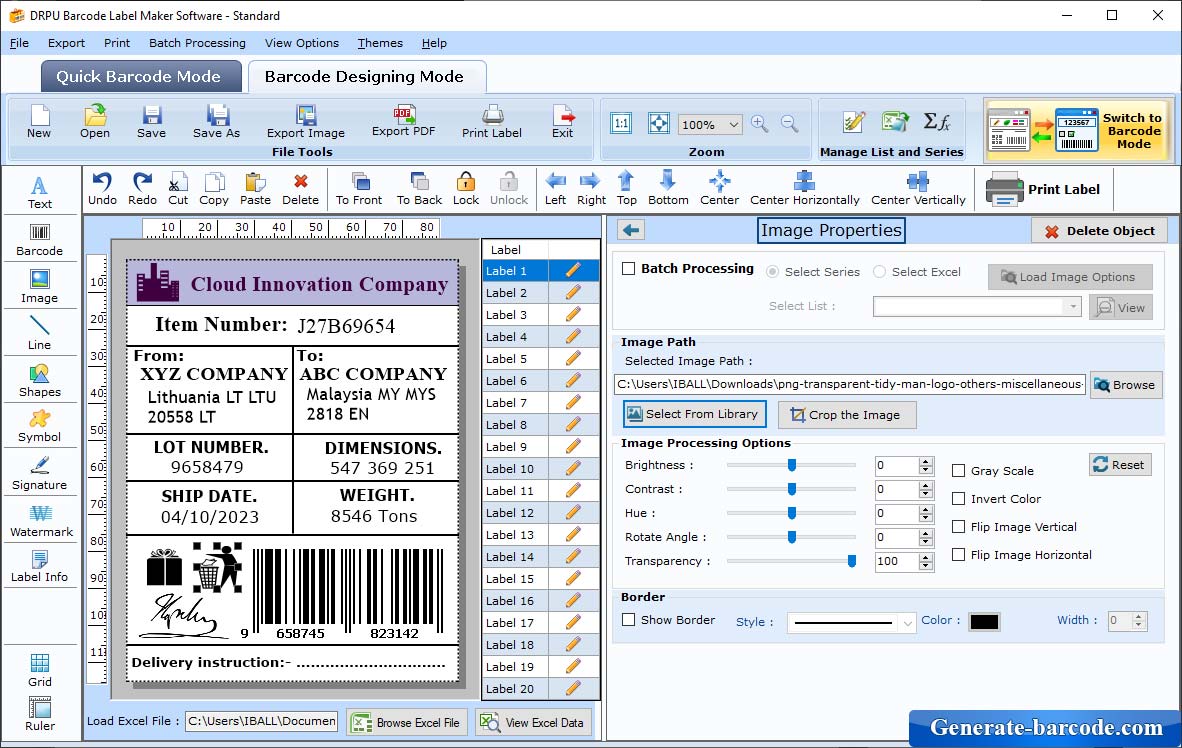Viewport: 1182px width, 748px height.
Task: Zoom in with the magnifier plus
Action: 760,124
